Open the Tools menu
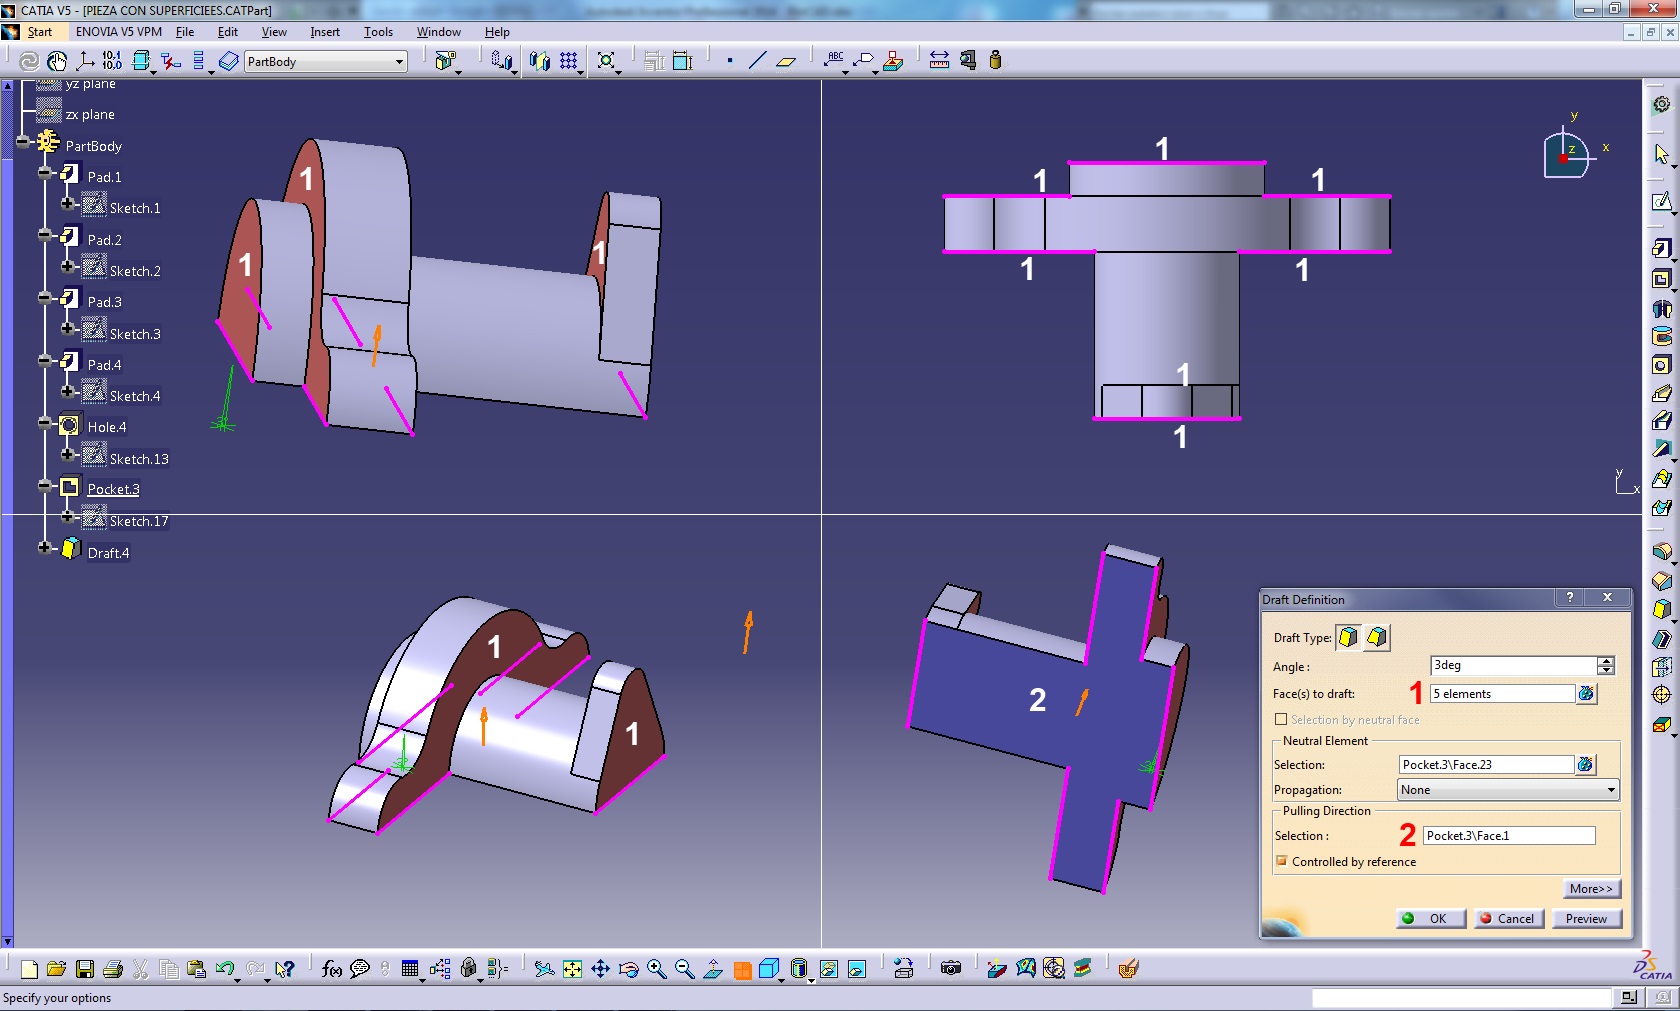 [378, 32]
